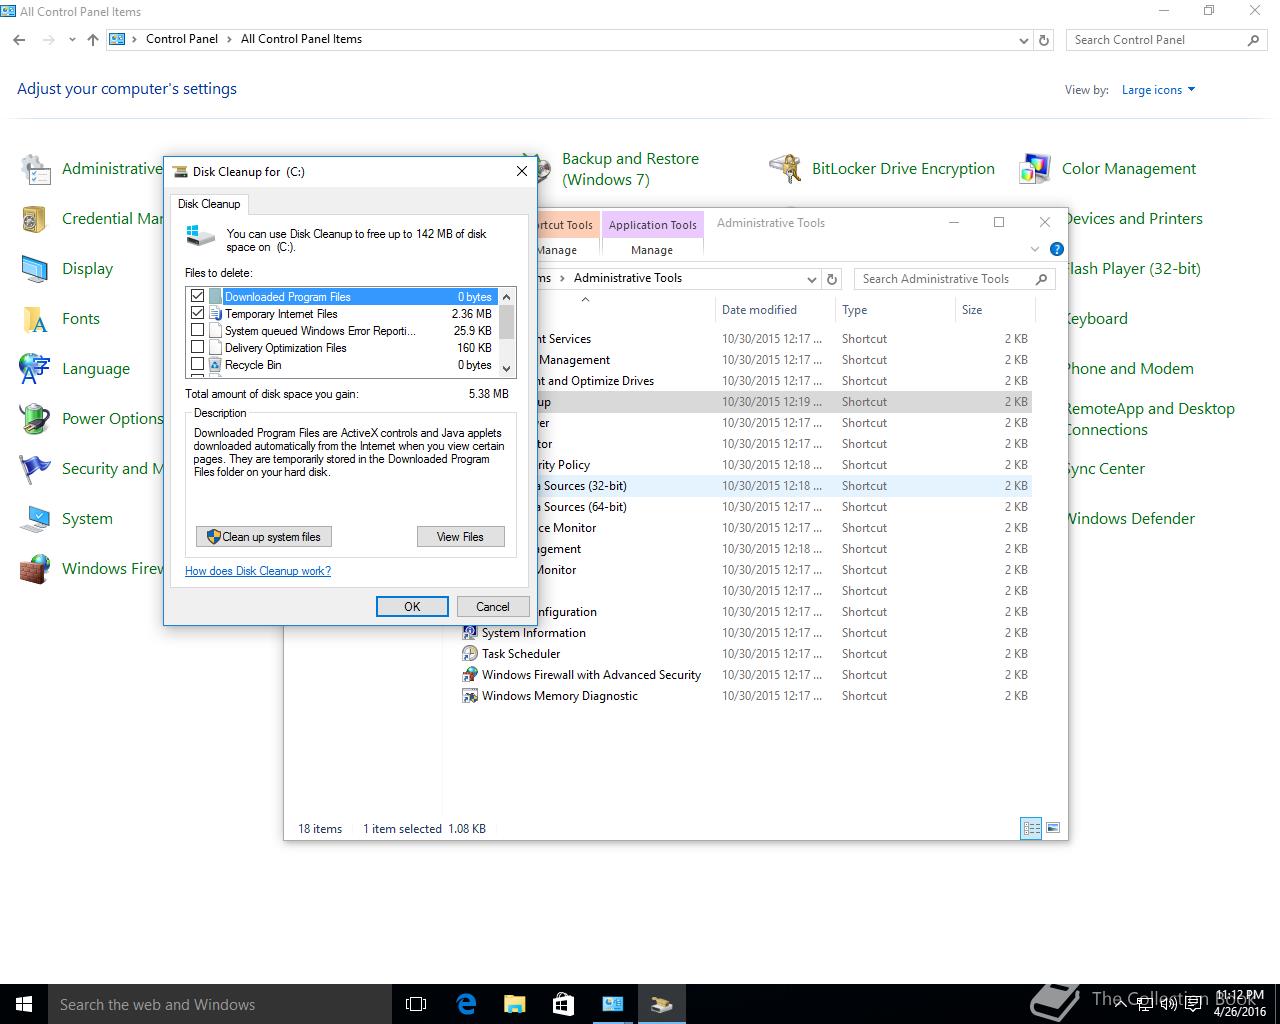
Task: Expand the Control Panel address bar history dropdown
Action: 1023,41
